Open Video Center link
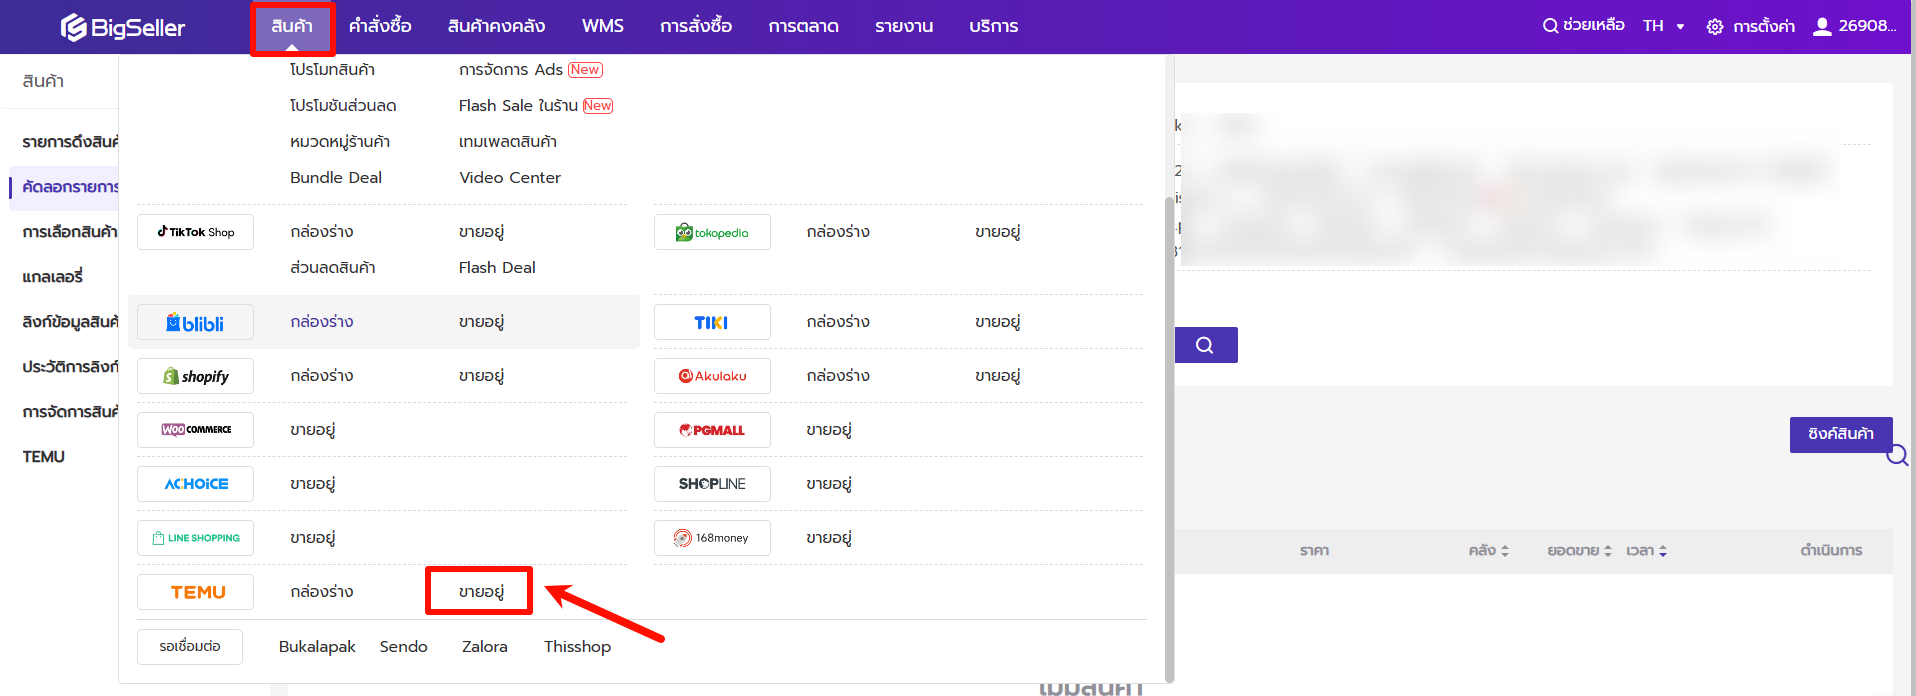The height and width of the screenshot is (696, 1916). click(x=510, y=178)
